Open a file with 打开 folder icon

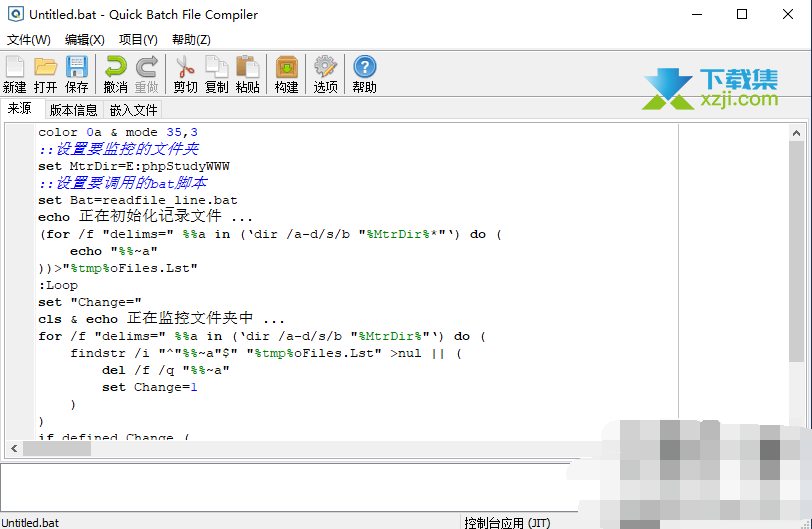click(46, 74)
